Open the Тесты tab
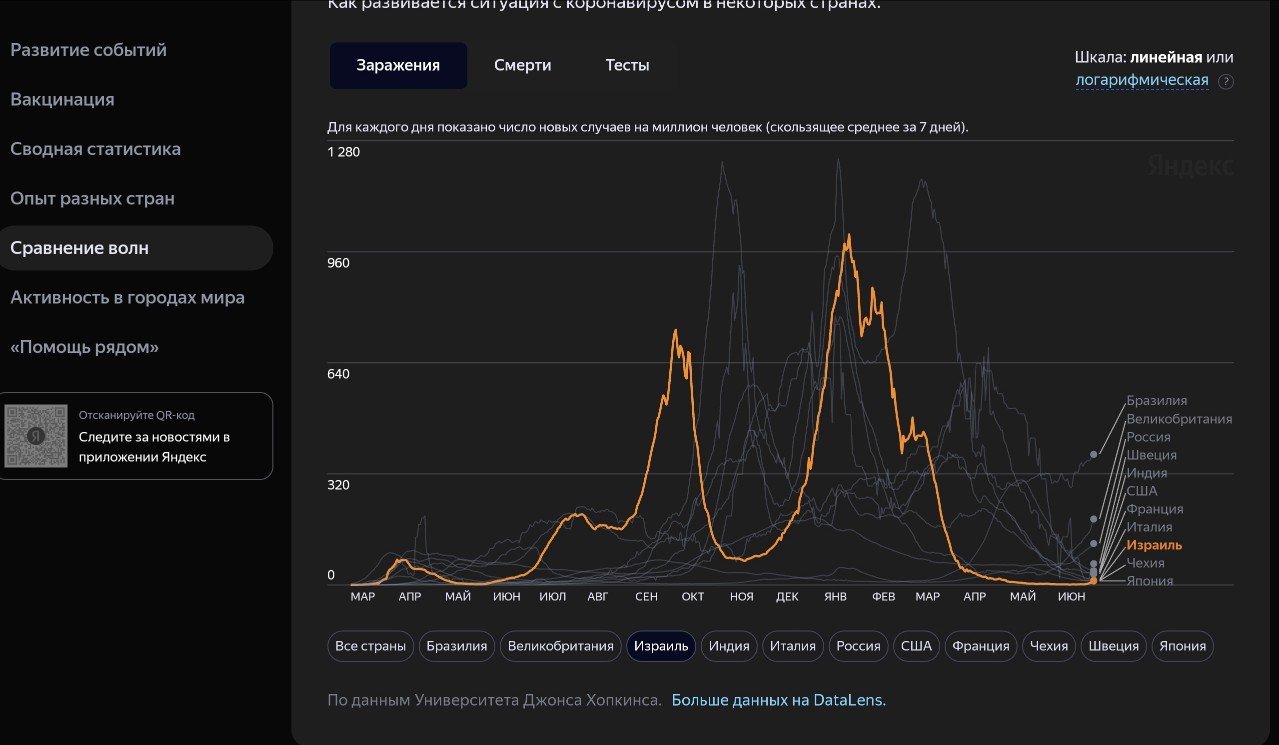The height and width of the screenshot is (745, 1279). [x=627, y=65]
